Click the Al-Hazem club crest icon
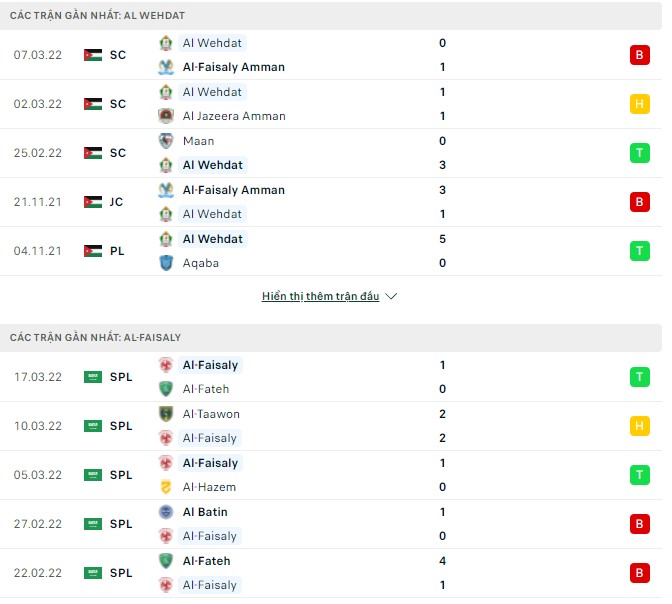This screenshot has height=604, width=672. point(166,487)
